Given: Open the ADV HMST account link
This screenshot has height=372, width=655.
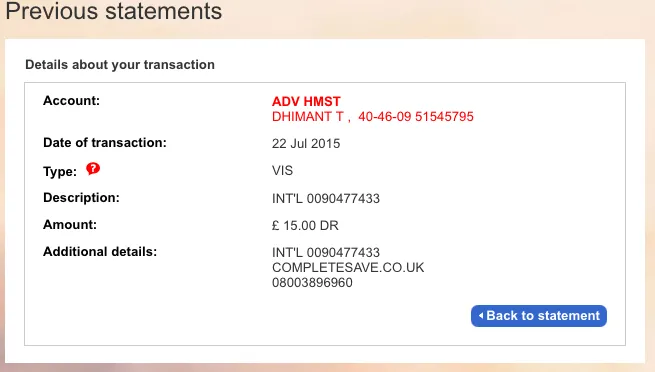Looking at the screenshot, I should pyautogui.click(x=306, y=101).
